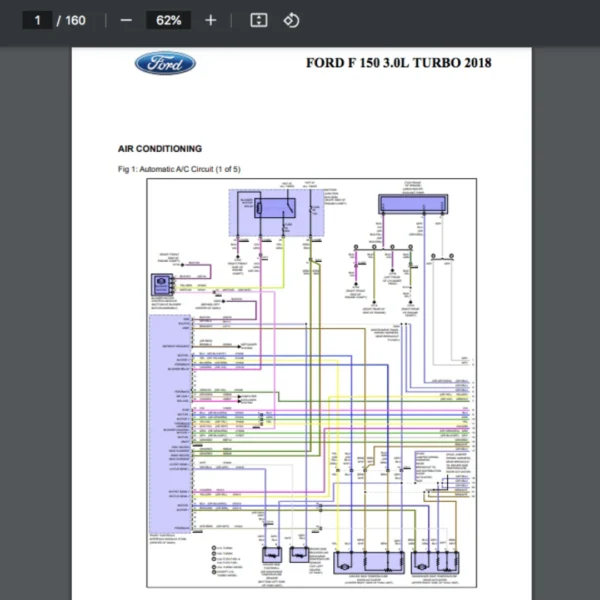Click the Ford logo on the page
The image size is (600, 600).
point(165,63)
